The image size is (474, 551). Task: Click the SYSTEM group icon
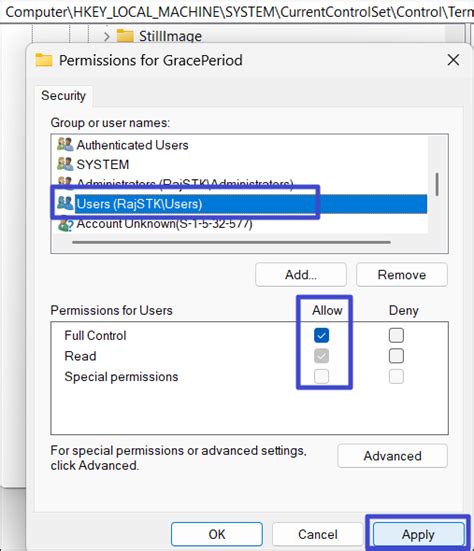point(65,164)
